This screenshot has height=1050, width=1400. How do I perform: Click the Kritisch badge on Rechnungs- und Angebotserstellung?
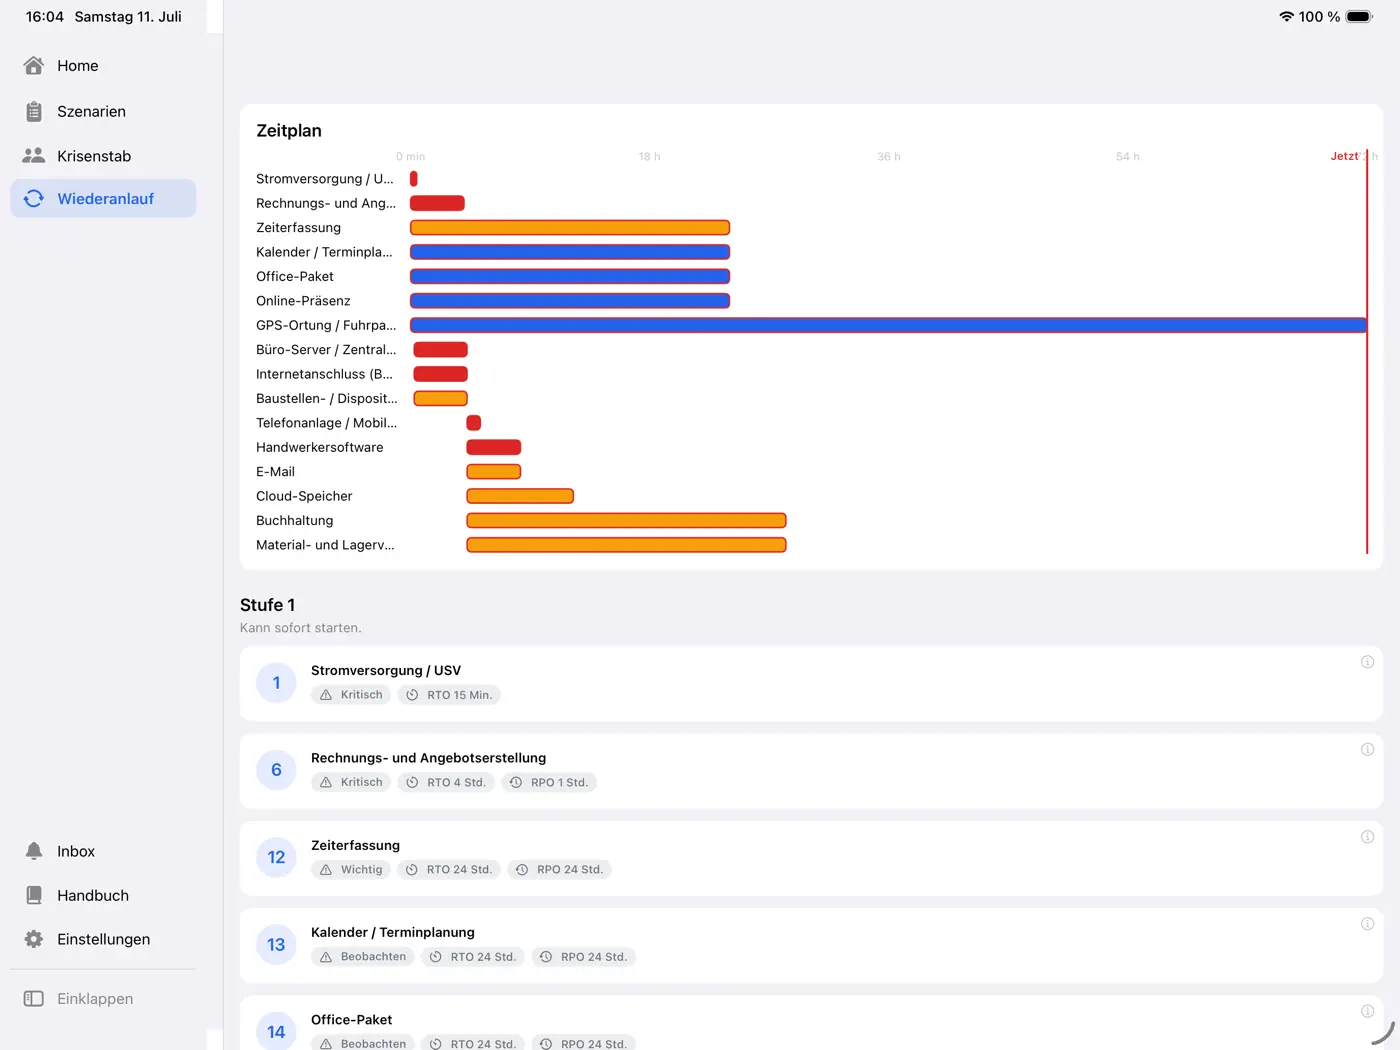(x=351, y=782)
